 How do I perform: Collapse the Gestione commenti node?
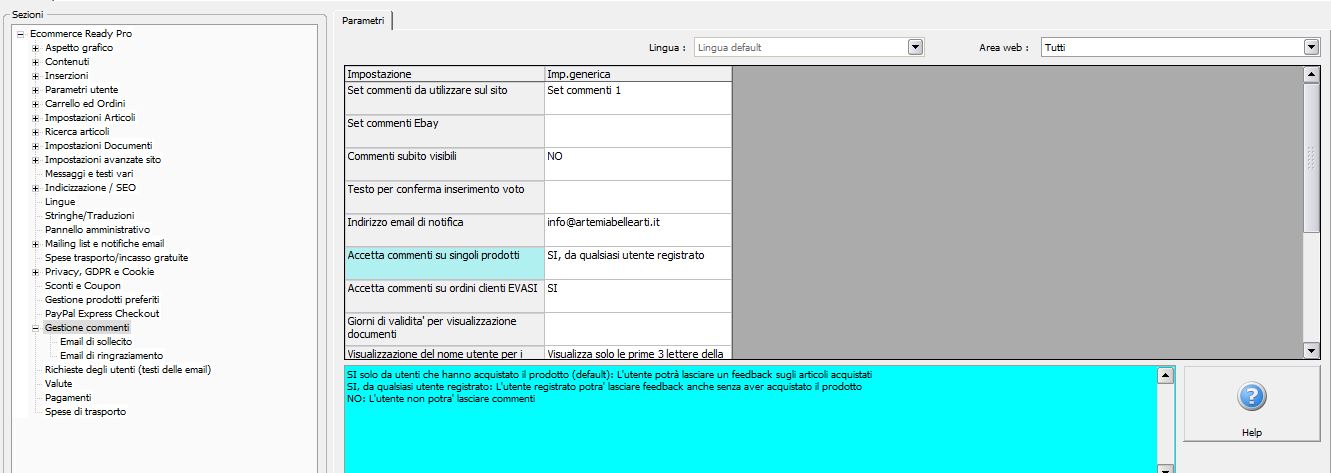(x=35, y=328)
